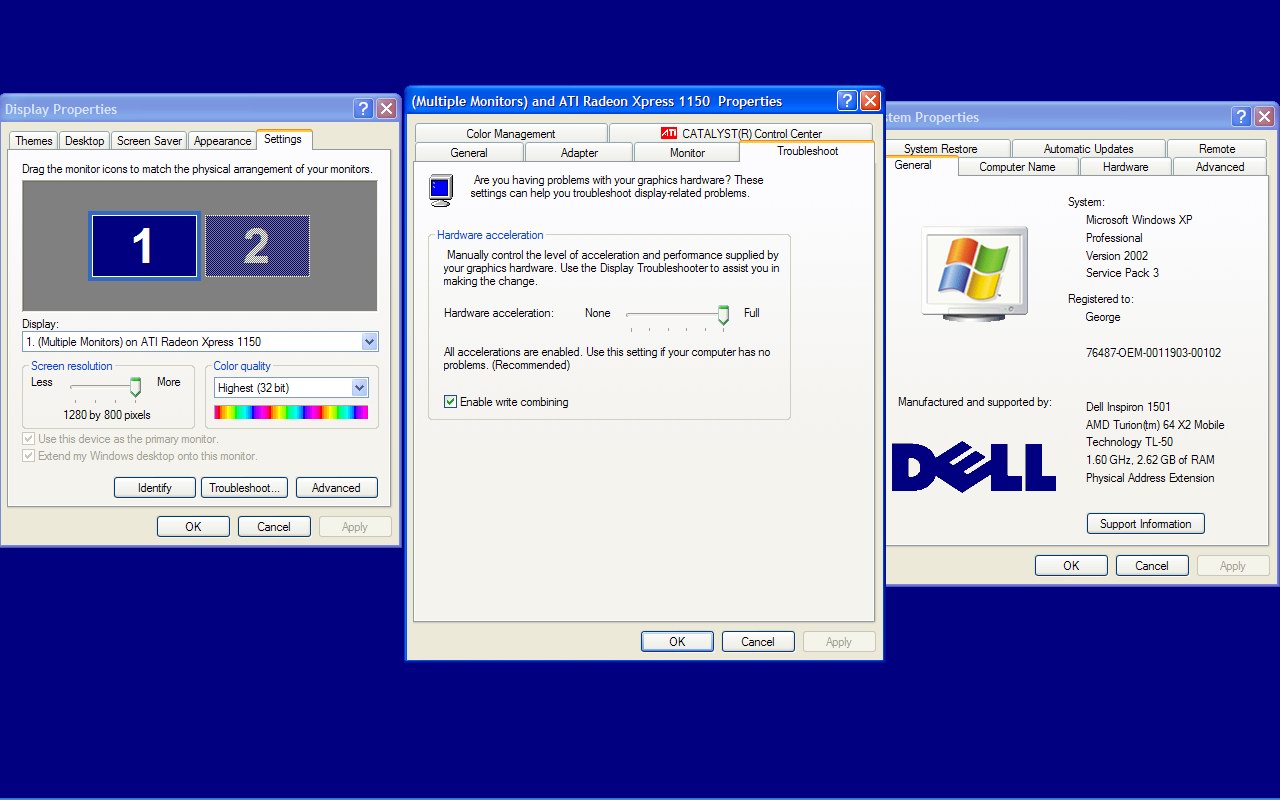Open the Appearance tab
The width and height of the screenshot is (1280, 800).
pyautogui.click(x=222, y=141)
